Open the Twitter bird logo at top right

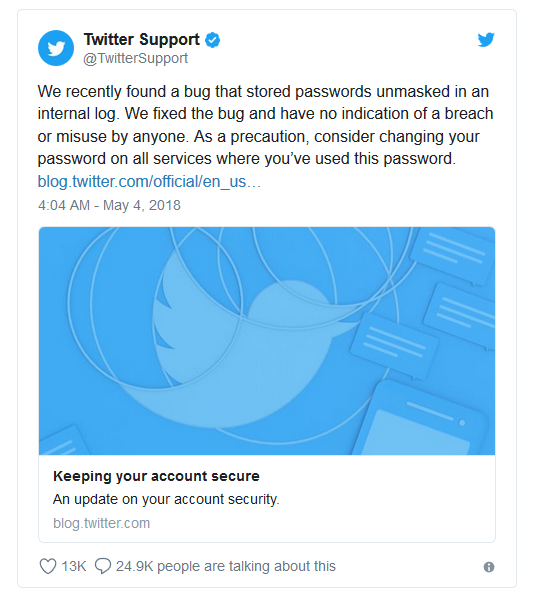coord(486,40)
